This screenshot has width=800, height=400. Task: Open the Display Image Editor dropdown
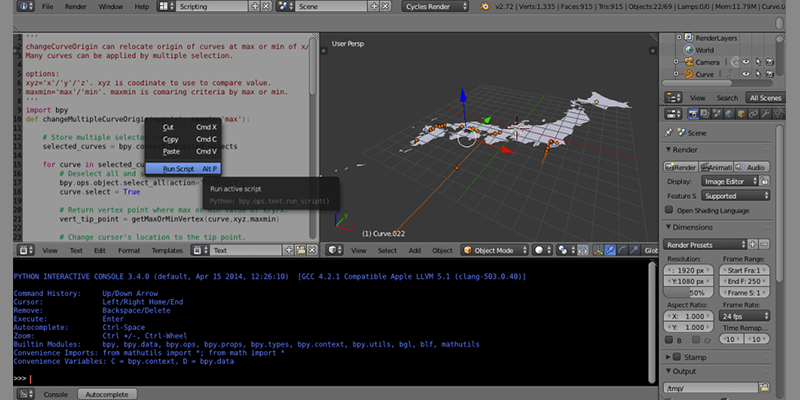tap(729, 181)
